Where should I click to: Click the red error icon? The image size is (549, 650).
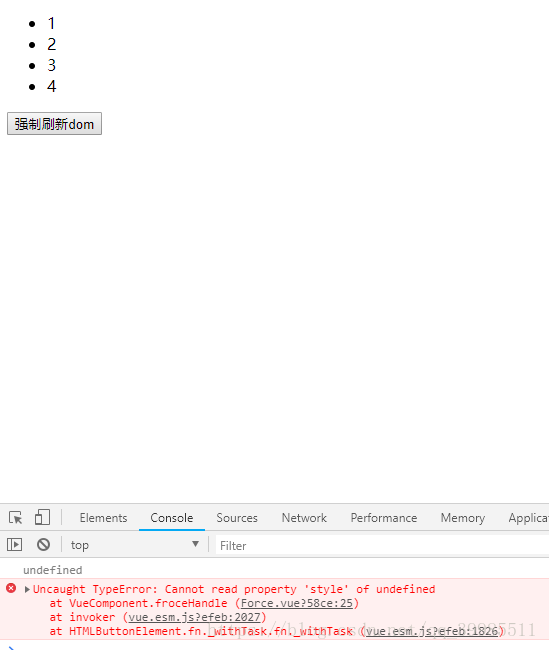pos(11,588)
